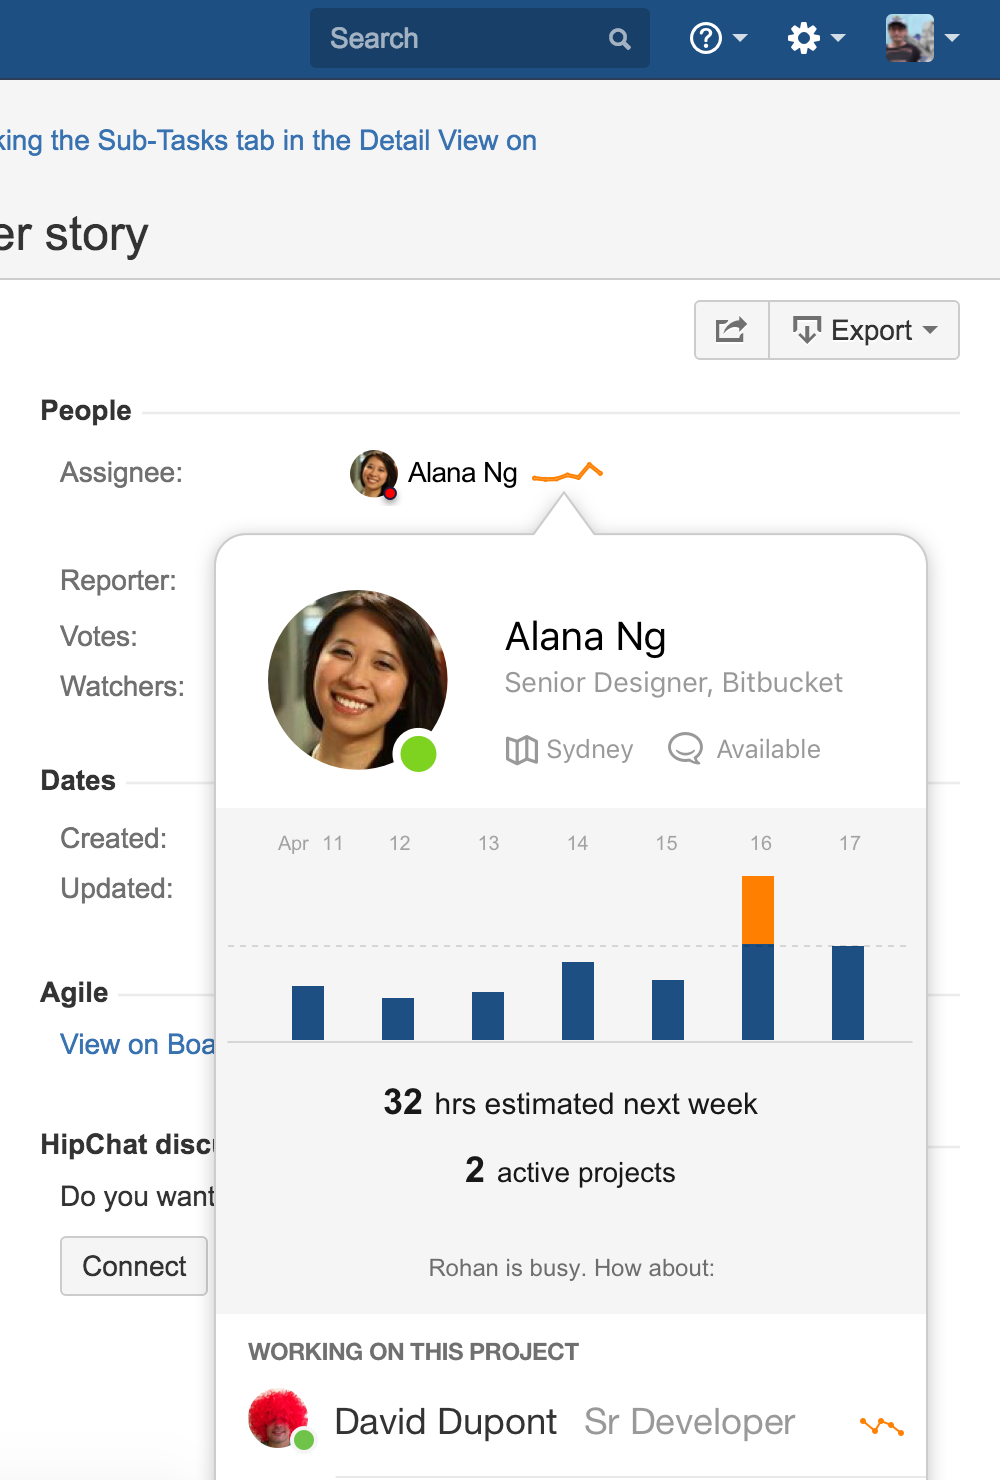This screenshot has width=1000, height=1480.
Task: Click 'Senior Designer, Bitbucket' title text
Action: (x=673, y=682)
